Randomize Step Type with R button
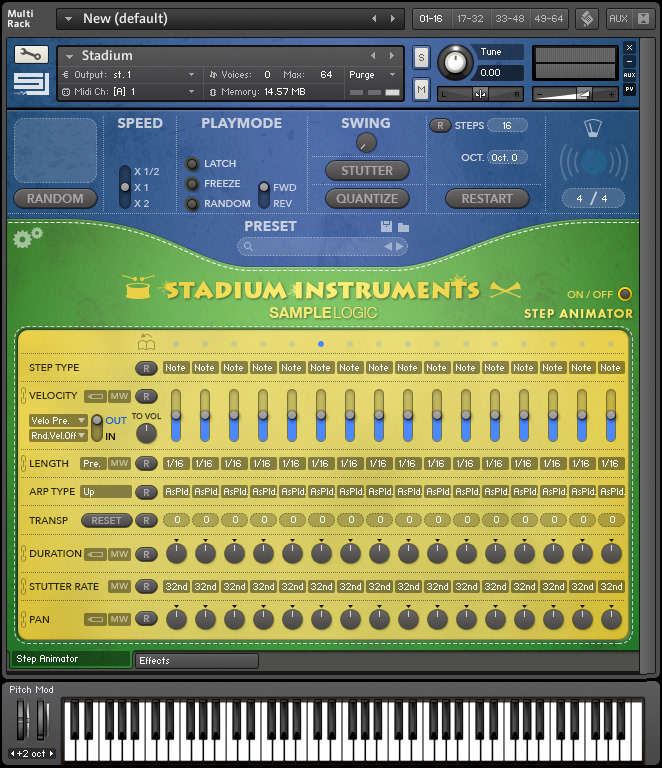This screenshot has height=768, width=662. (x=146, y=368)
